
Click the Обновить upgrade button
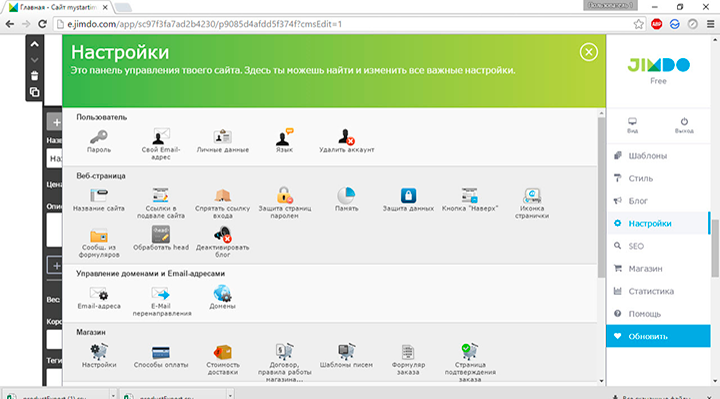coord(658,336)
